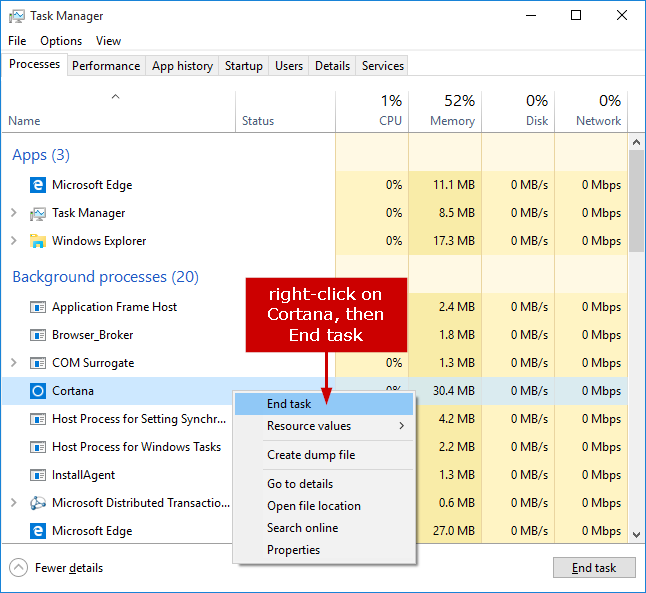Open the Startup tab

click(x=244, y=66)
